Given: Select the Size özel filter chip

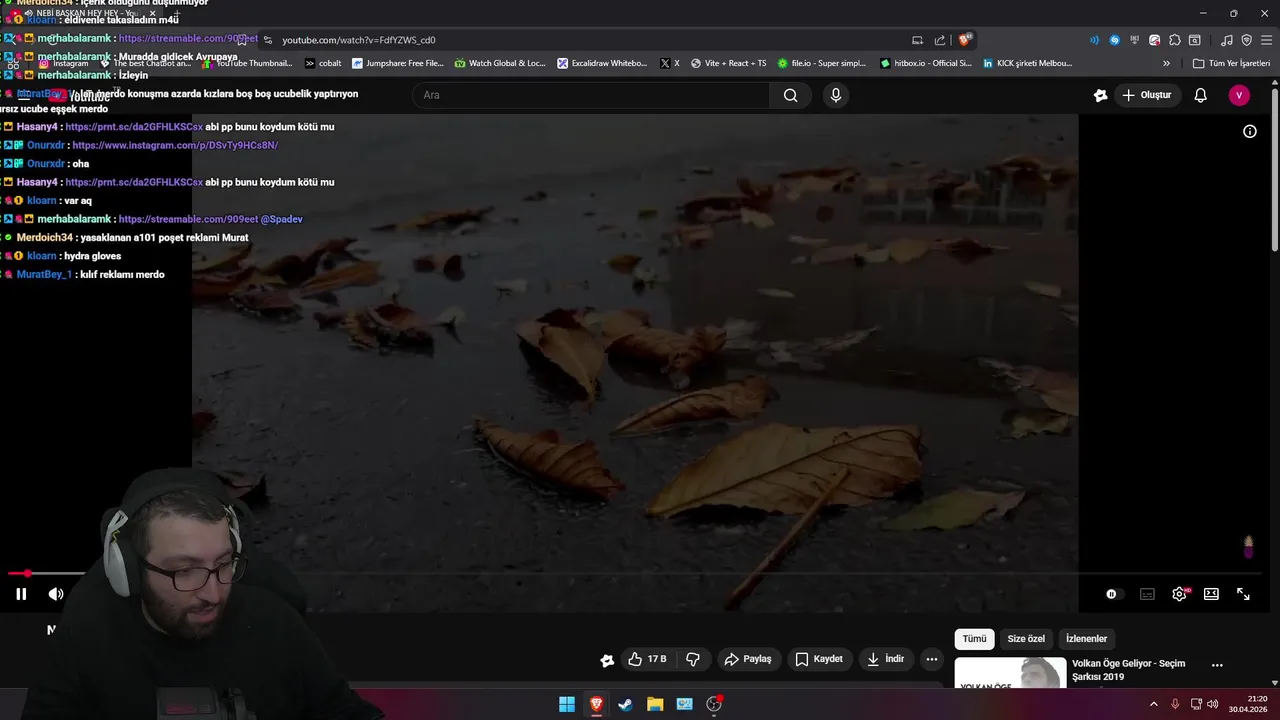Looking at the screenshot, I should 1026,639.
